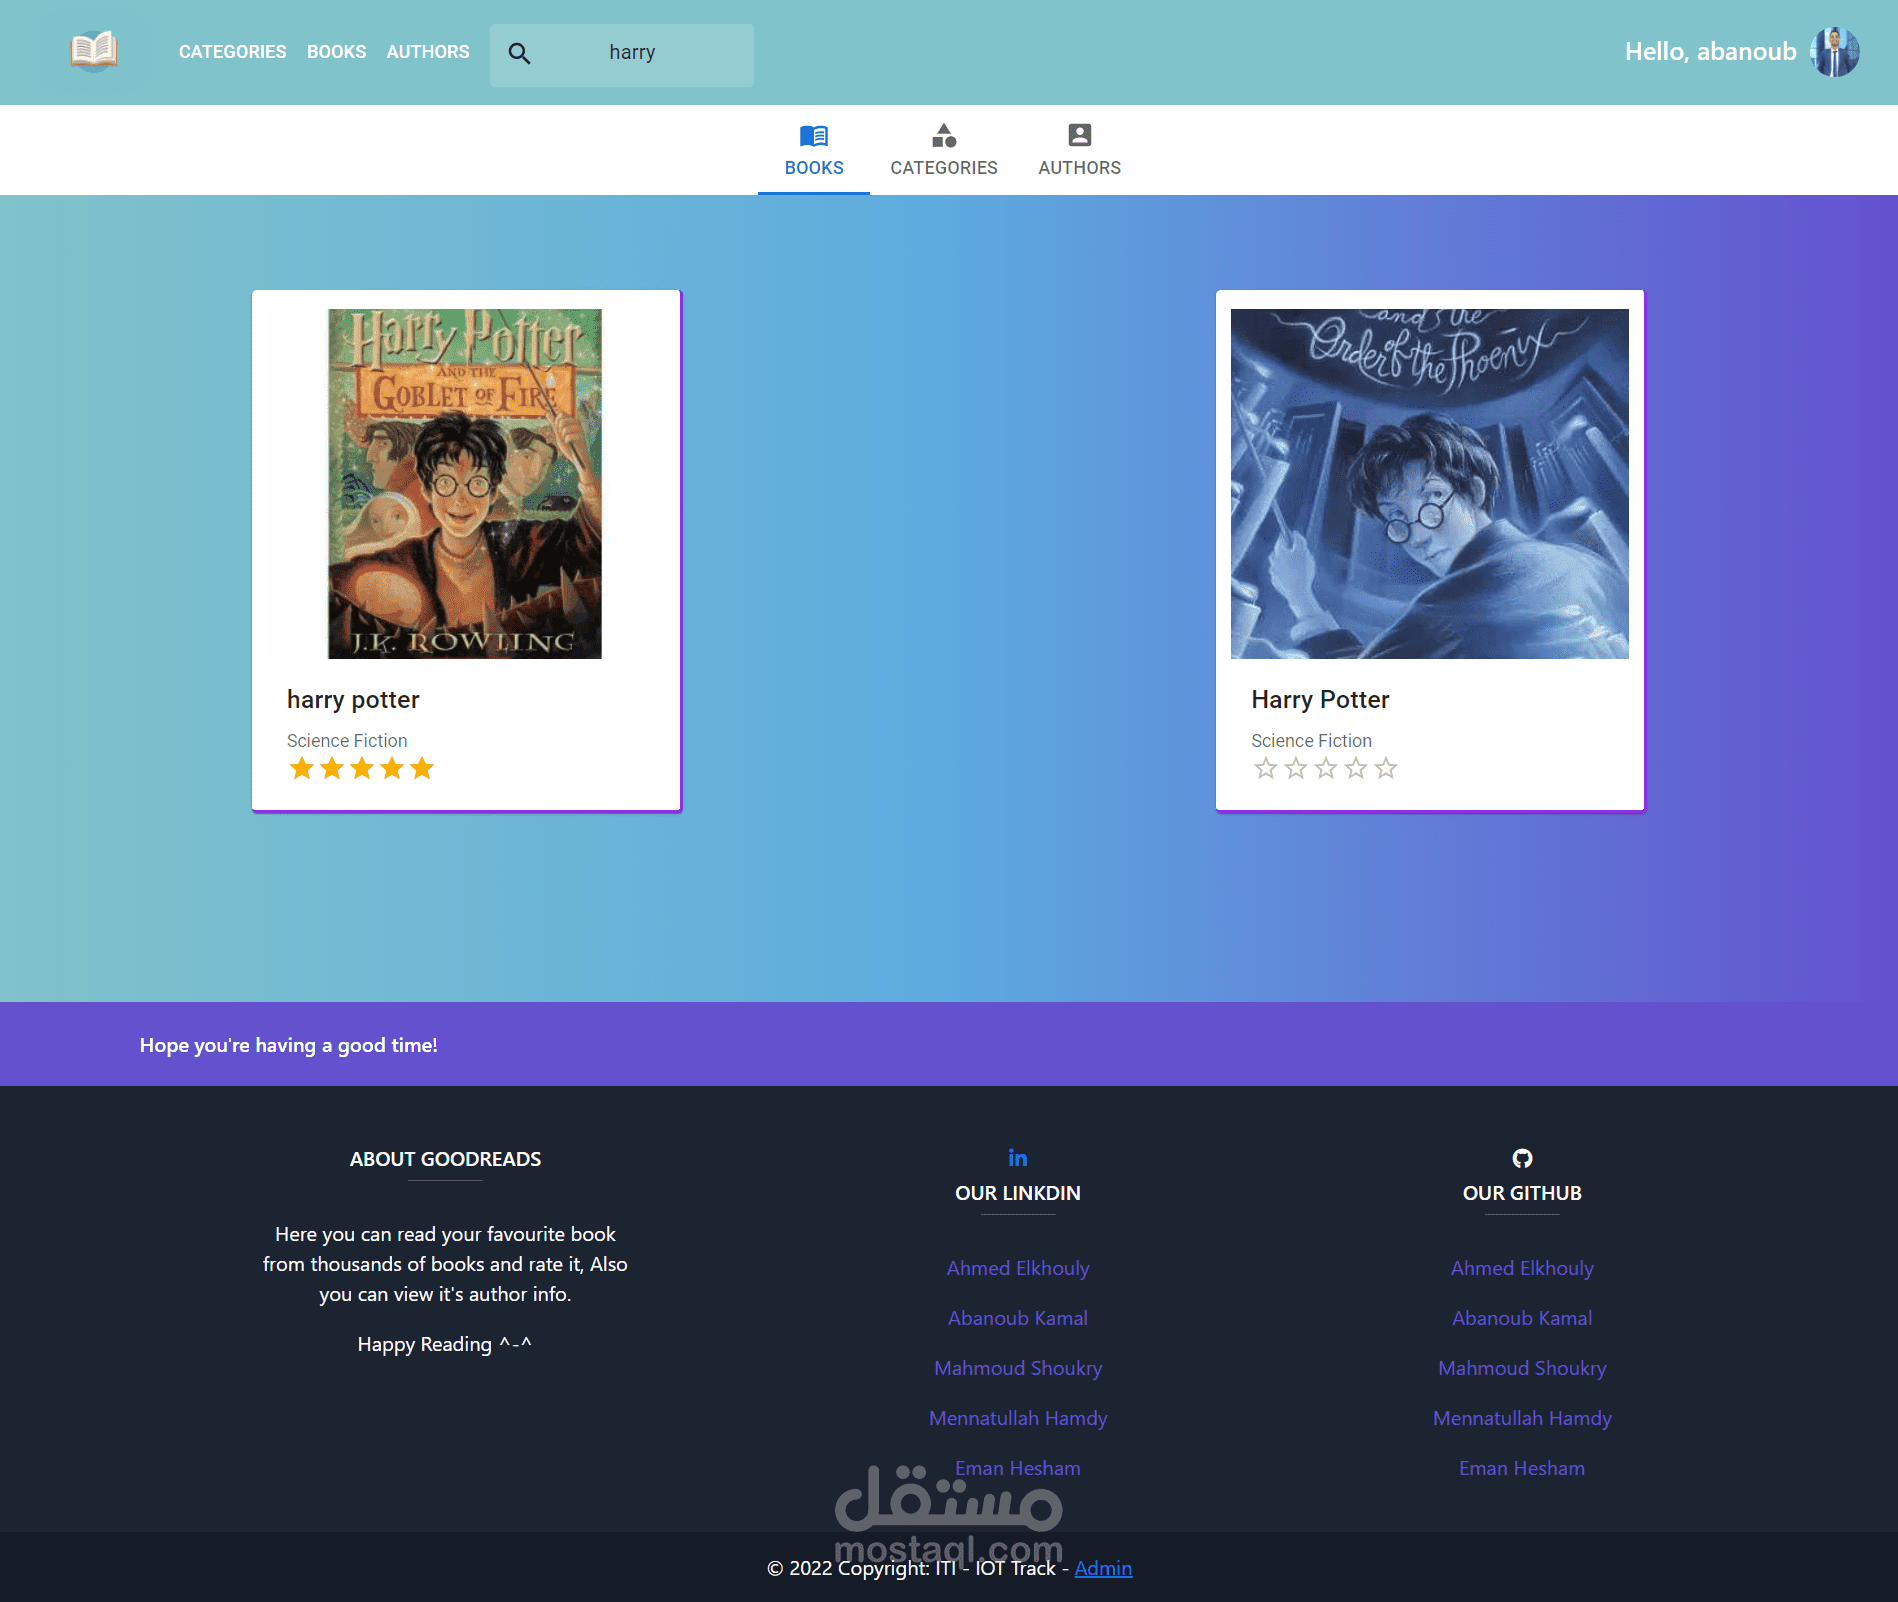This screenshot has width=1898, height=1602.
Task: Give Harry Potter Order of Phoenix one star
Action: click(x=1266, y=768)
